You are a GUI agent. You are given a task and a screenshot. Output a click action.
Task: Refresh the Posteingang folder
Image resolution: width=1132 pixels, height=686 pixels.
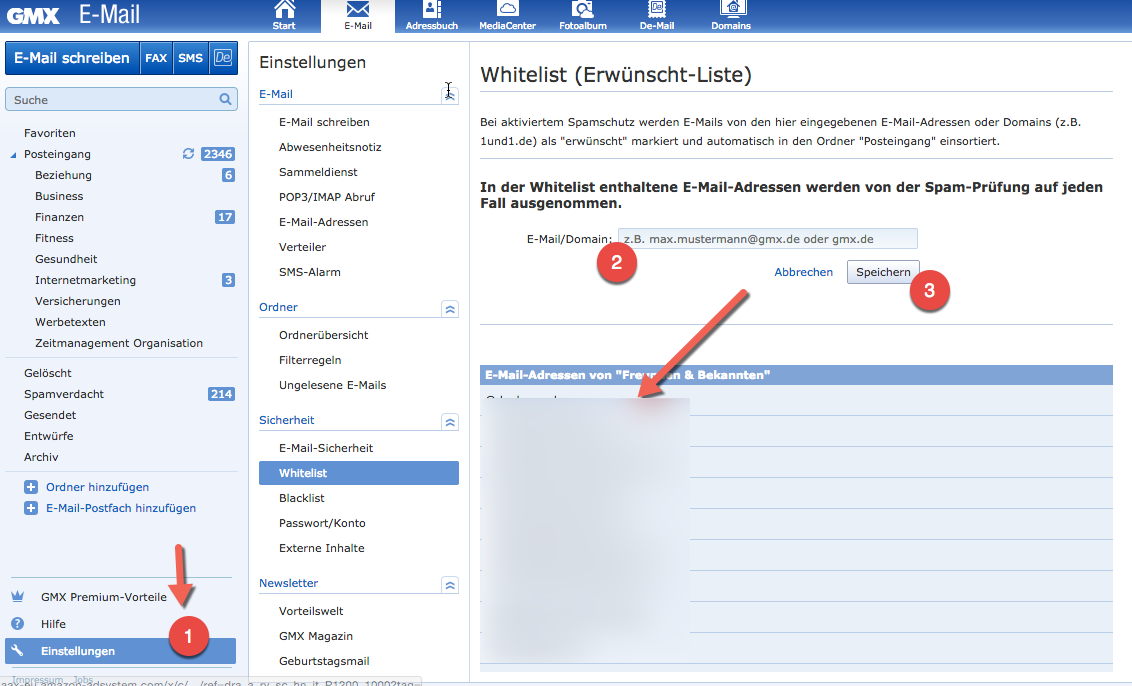pyautogui.click(x=188, y=154)
